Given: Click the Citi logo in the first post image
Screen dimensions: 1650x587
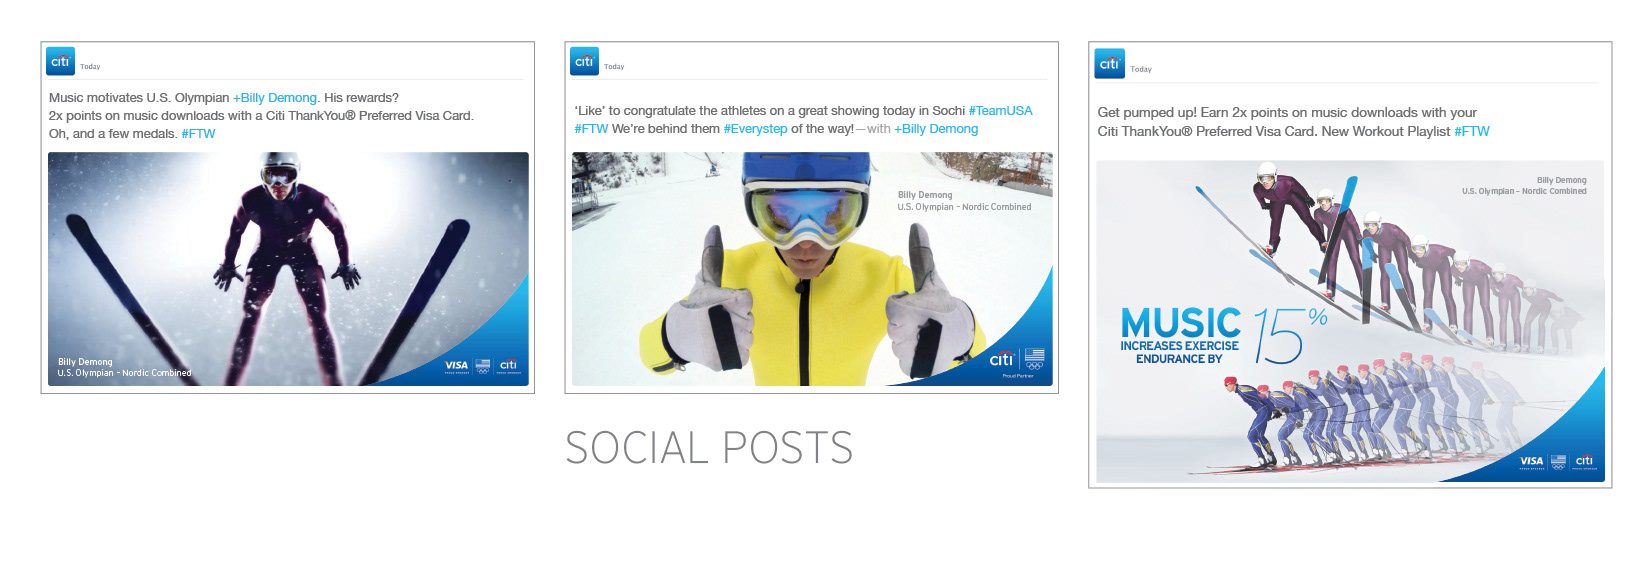Looking at the screenshot, I should point(508,366).
